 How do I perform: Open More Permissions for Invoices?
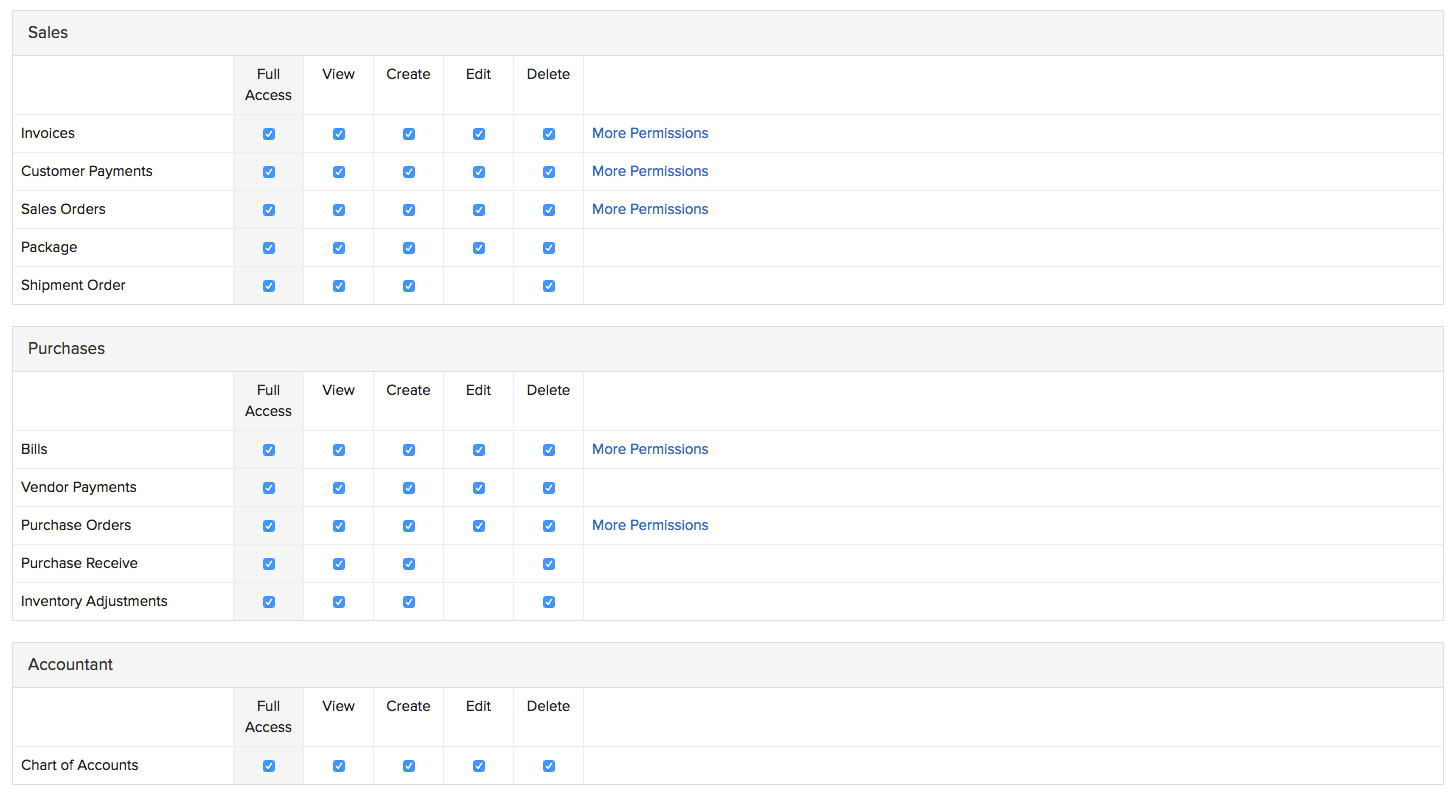click(x=650, y=133)
